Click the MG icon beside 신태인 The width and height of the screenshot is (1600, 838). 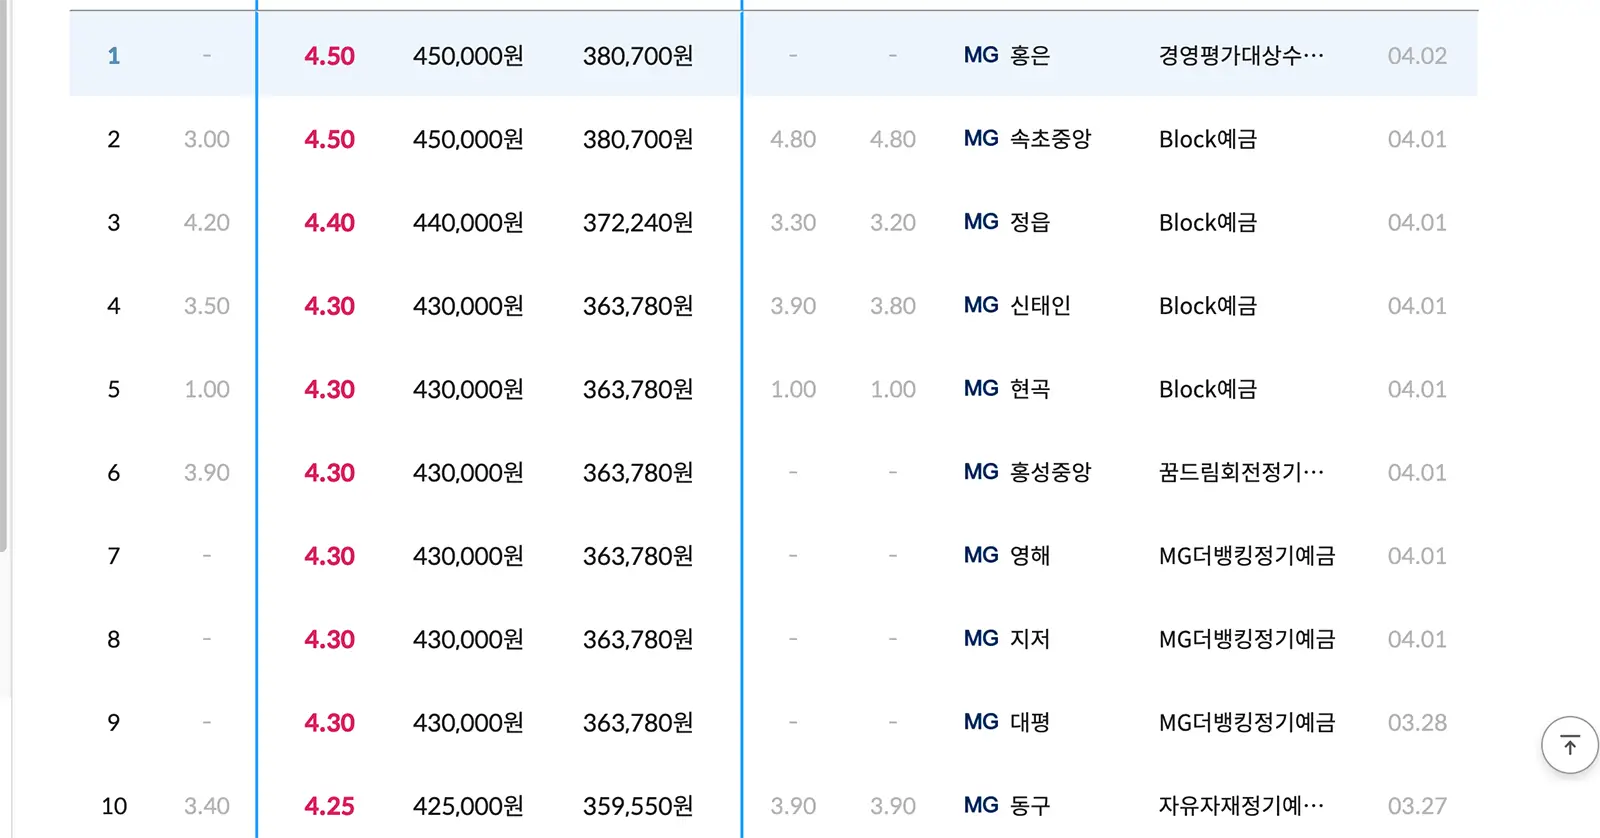978,305
